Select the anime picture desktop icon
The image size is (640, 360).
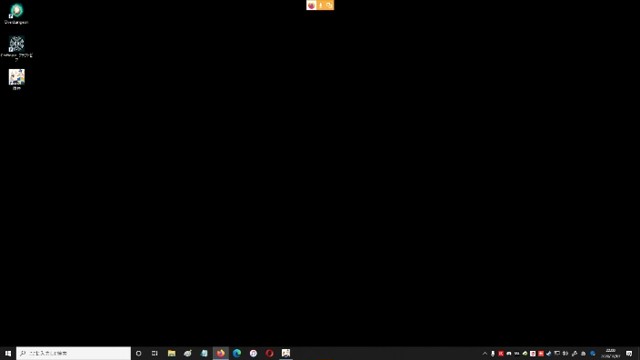tap(16, 79)
